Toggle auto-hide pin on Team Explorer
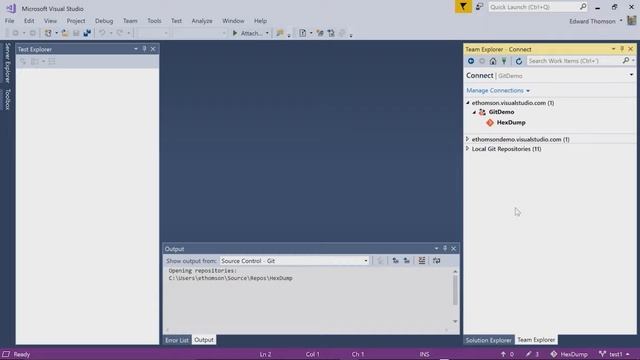Viewport: 640px width, 360px height. click(622, 49)
